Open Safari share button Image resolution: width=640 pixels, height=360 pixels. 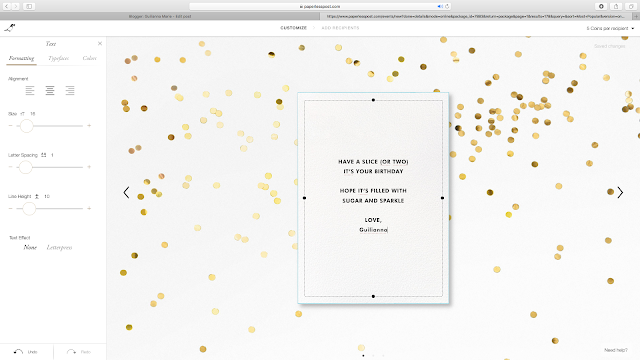pos(616,6)
